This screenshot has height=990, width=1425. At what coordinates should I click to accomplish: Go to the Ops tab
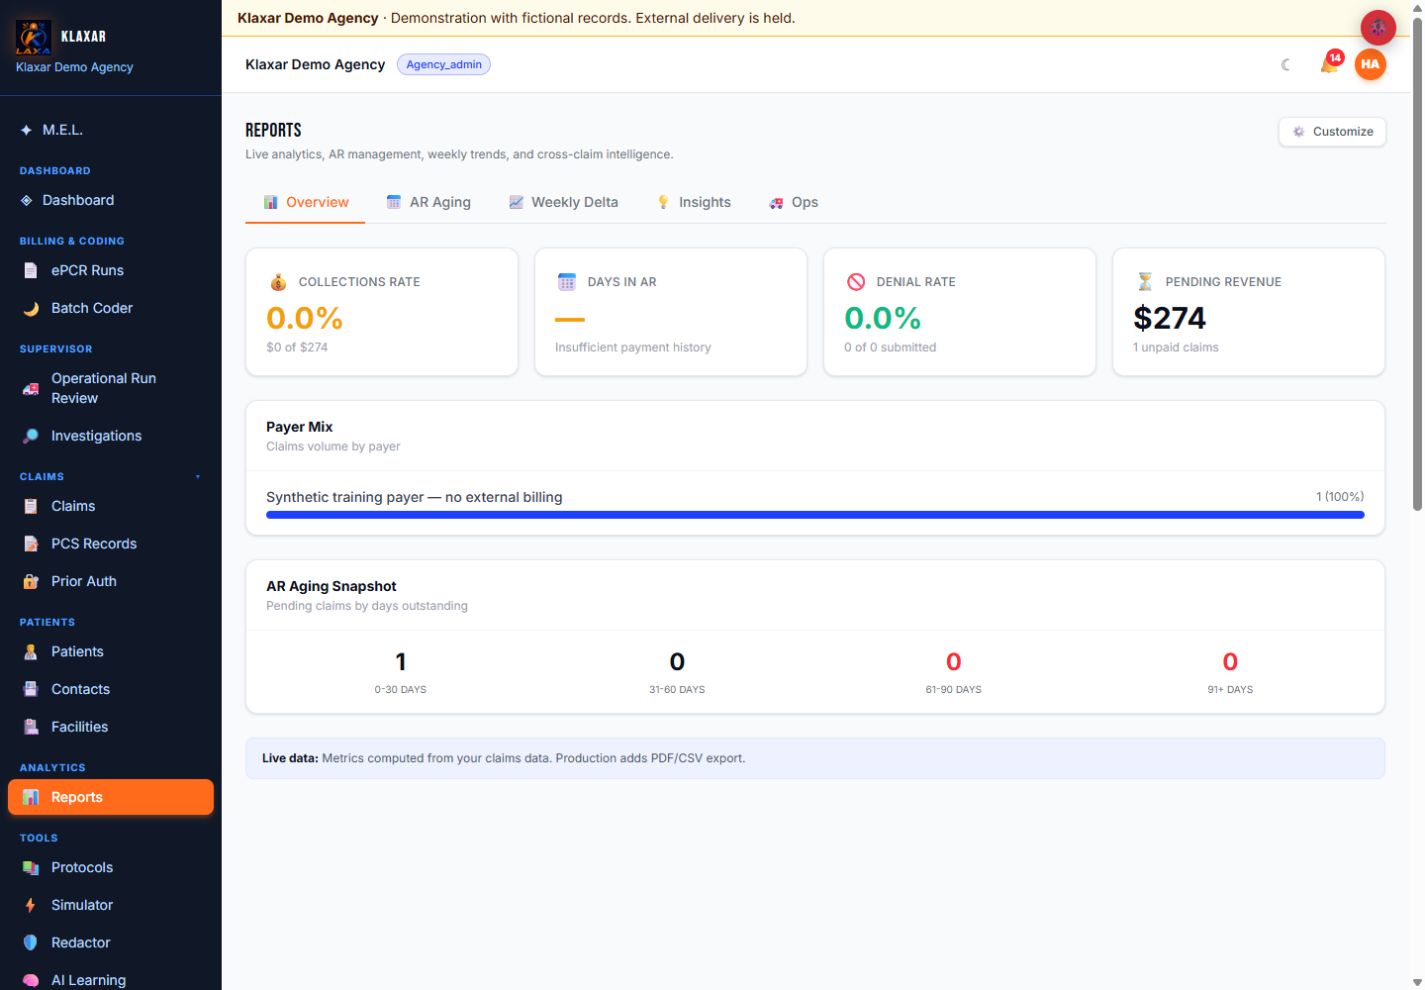pyautogui.click(x=793, y=202)
